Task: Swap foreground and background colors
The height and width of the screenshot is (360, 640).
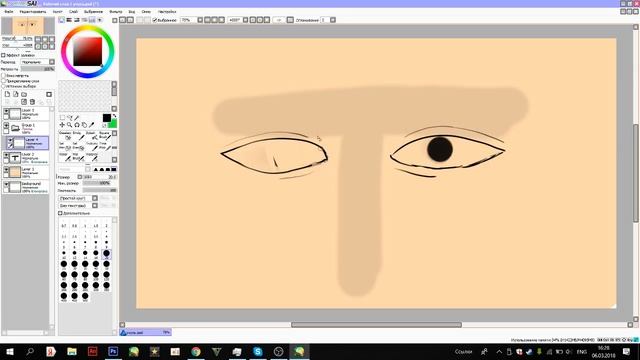Action: pyautogui.click(x=114, y=116)
